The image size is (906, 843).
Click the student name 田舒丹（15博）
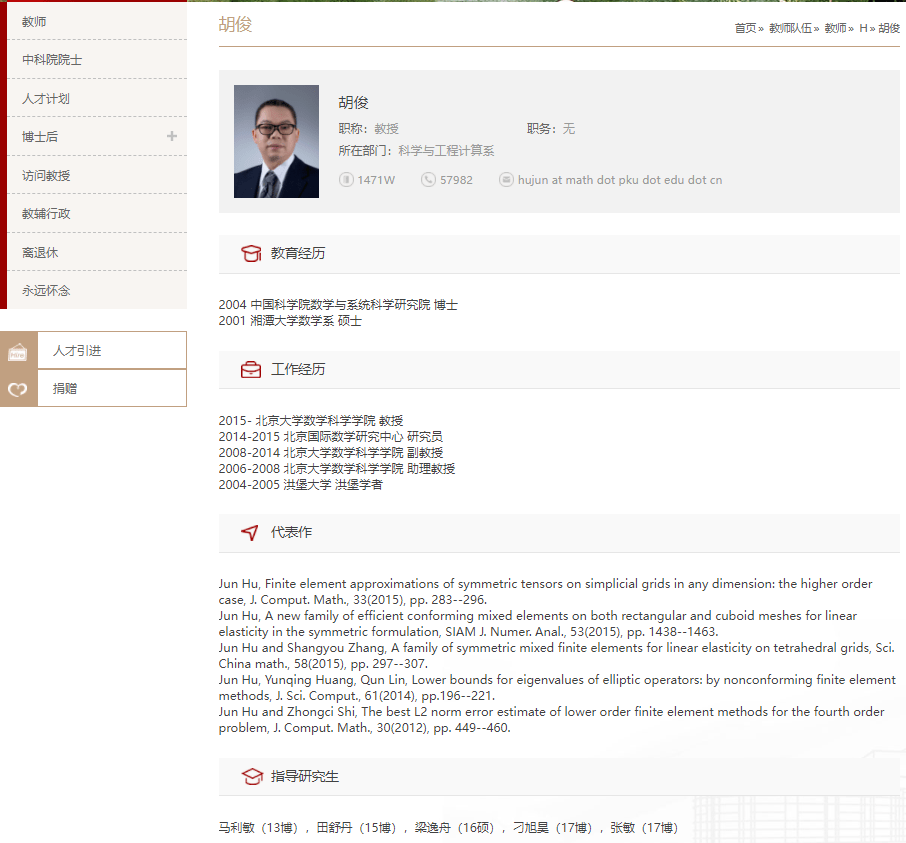[x=357, y=828]
